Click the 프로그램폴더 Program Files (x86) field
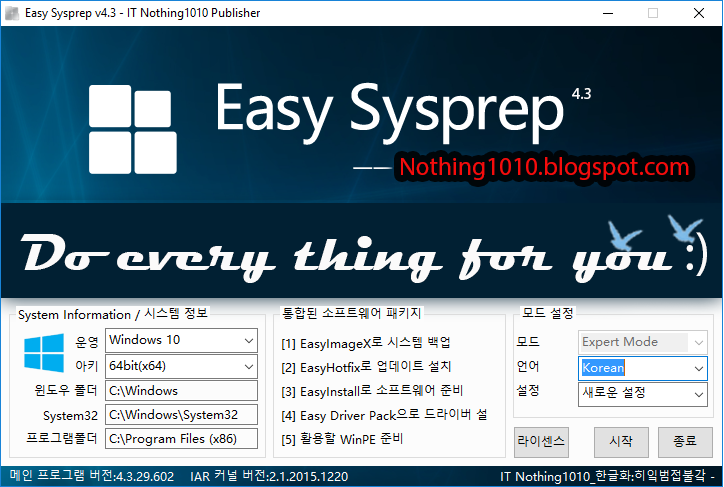 [181, 439]
